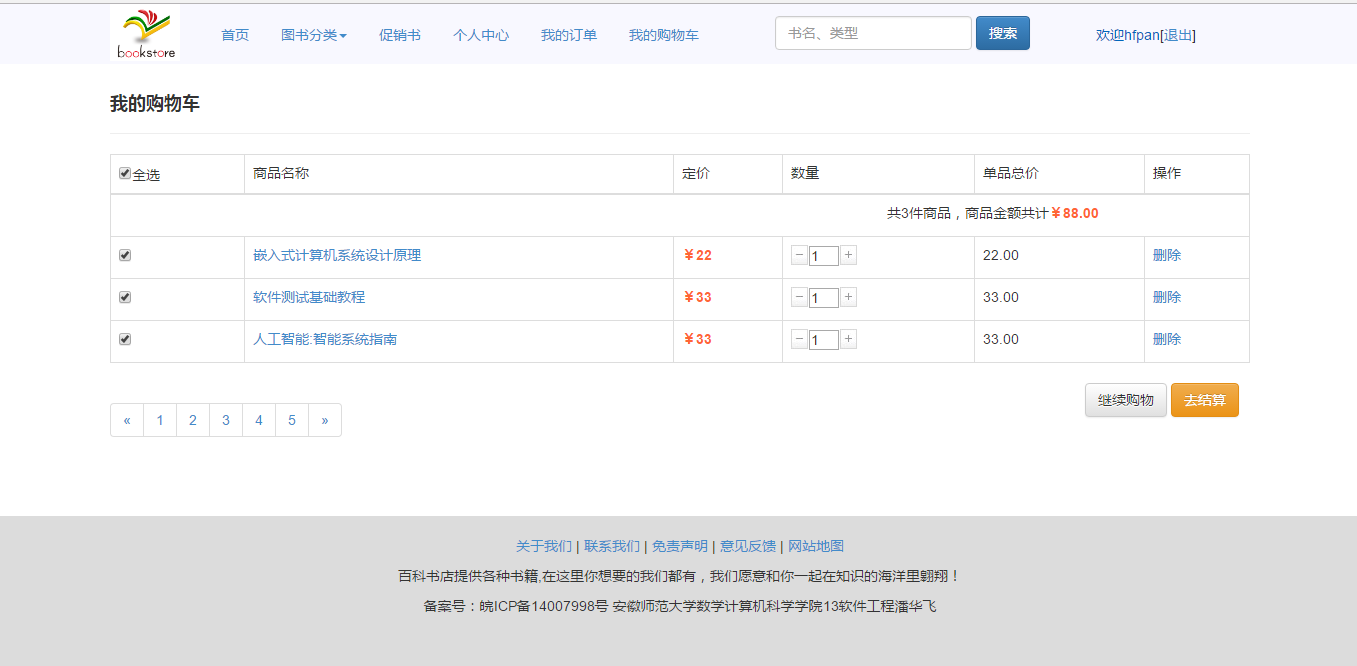Open the 免责声明 footer link

[x=680, y=546]
